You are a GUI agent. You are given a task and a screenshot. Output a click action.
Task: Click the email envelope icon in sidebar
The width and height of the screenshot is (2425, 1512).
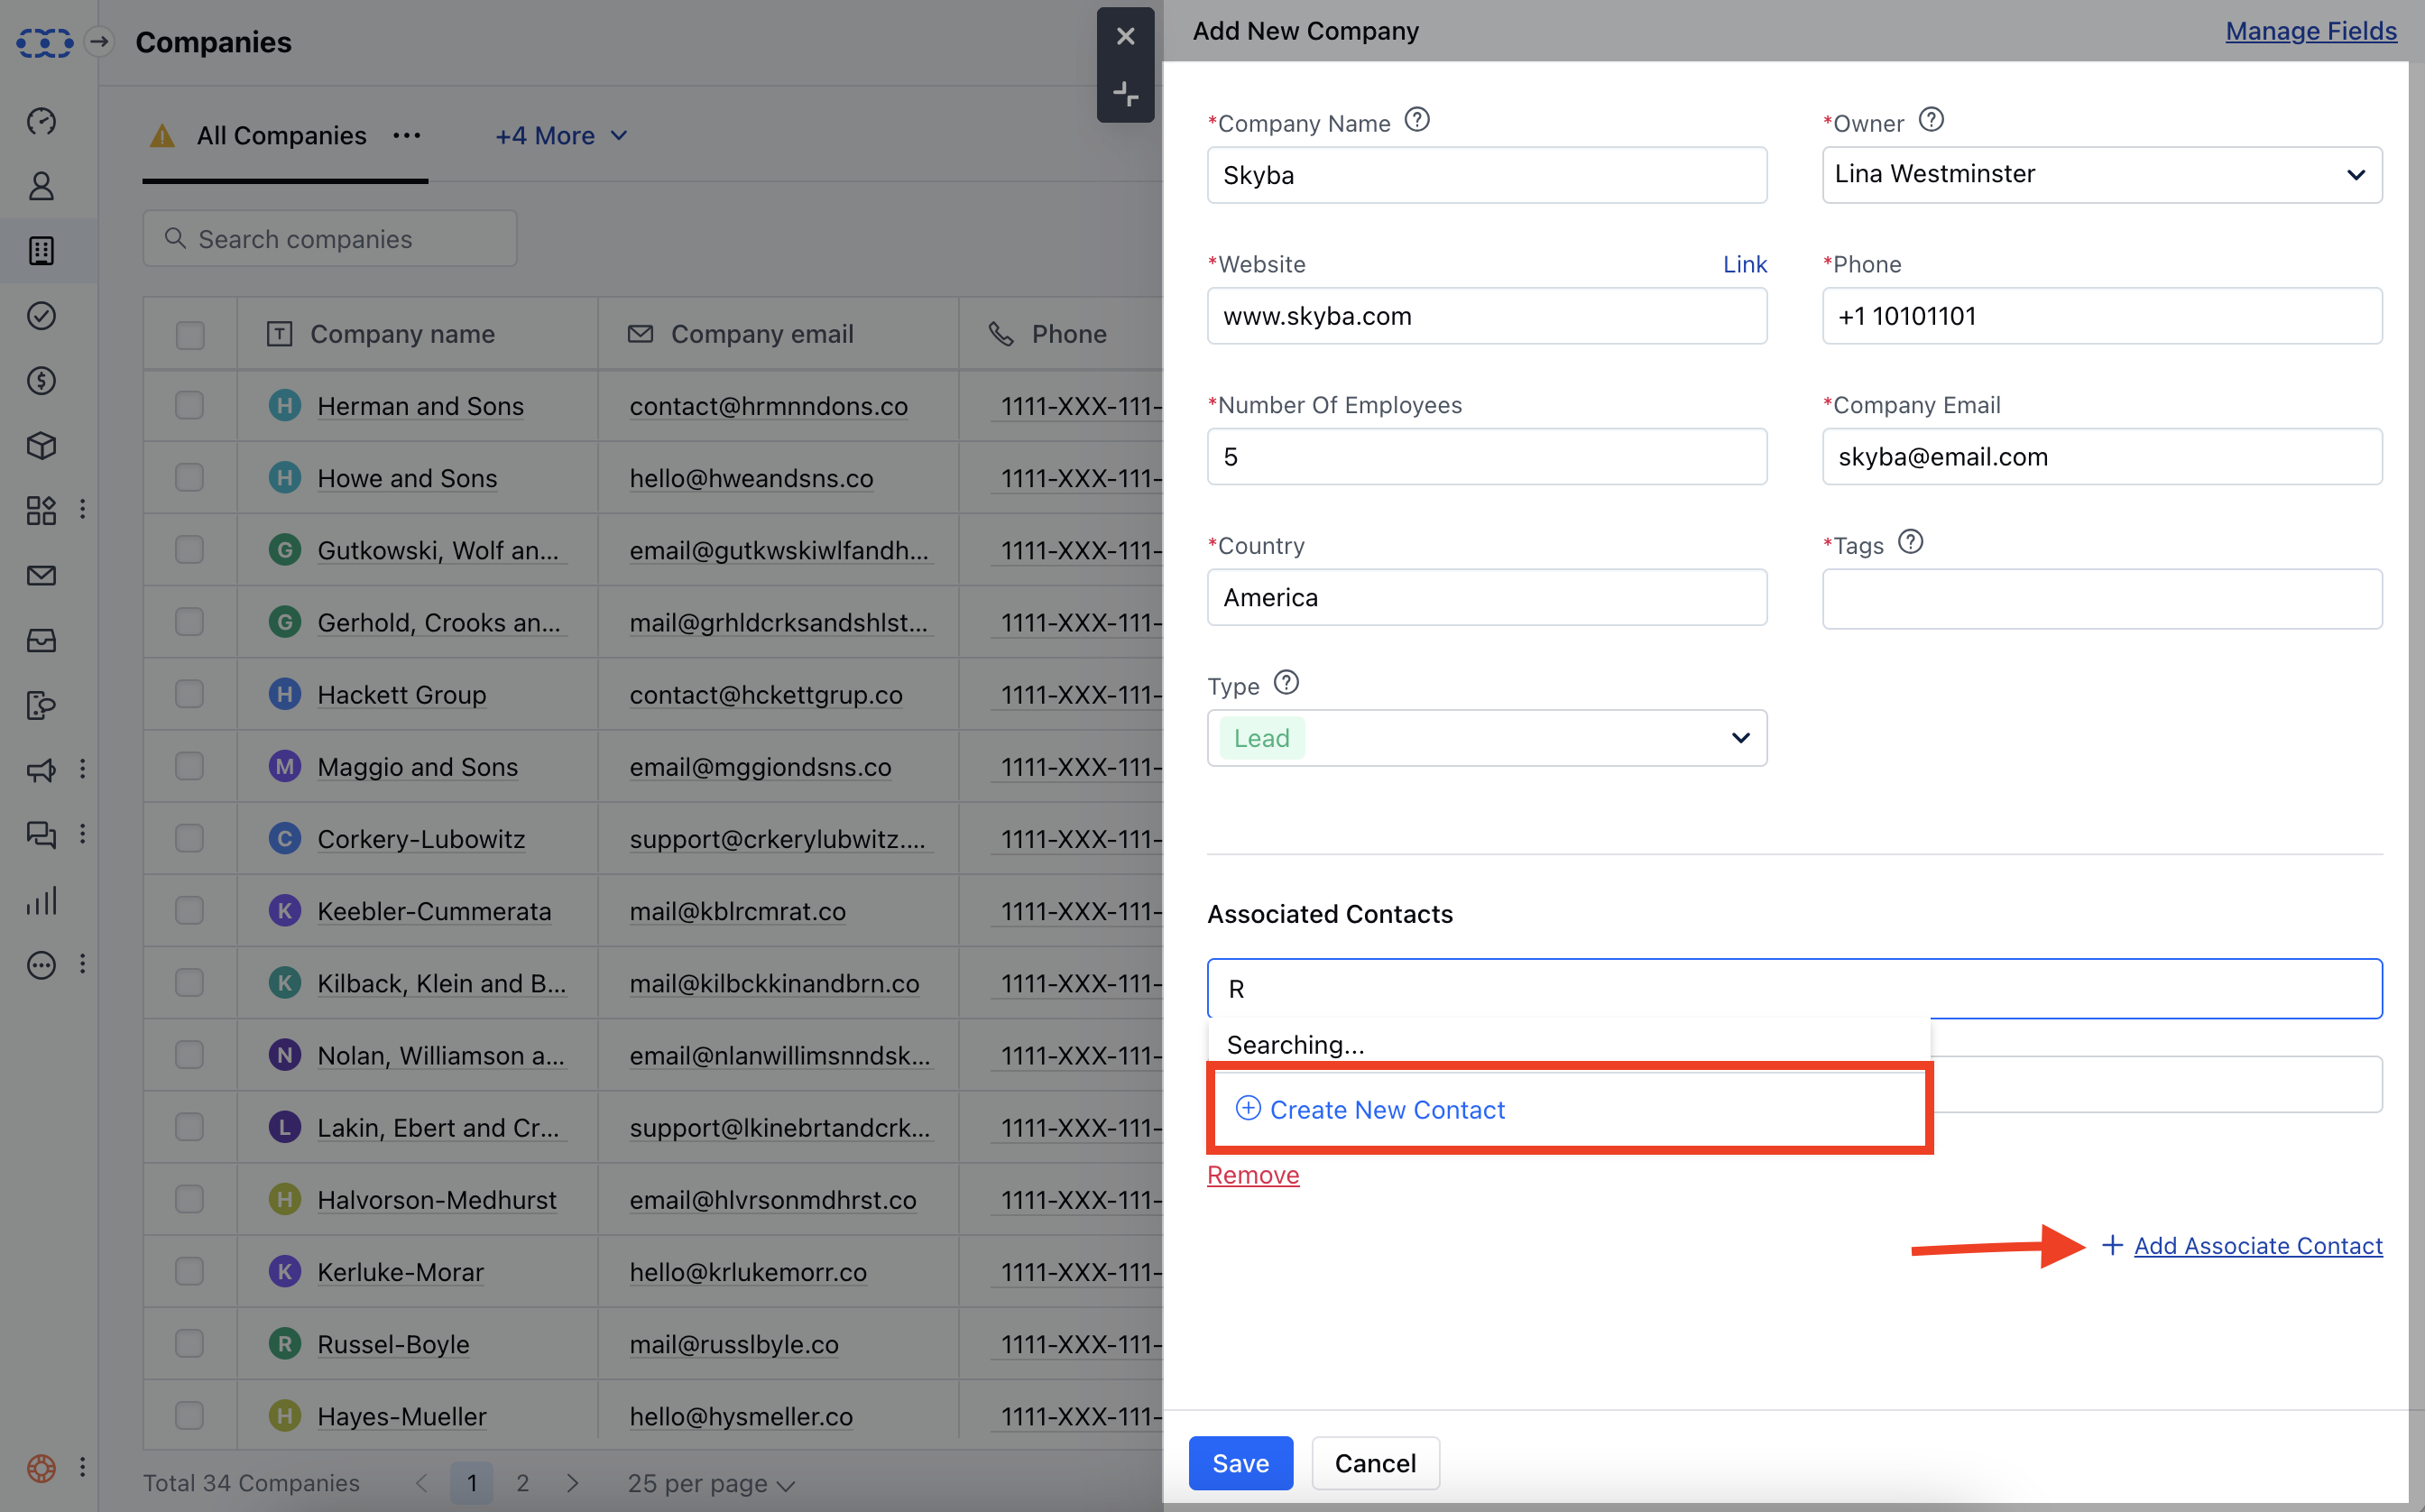pos(41,576)
